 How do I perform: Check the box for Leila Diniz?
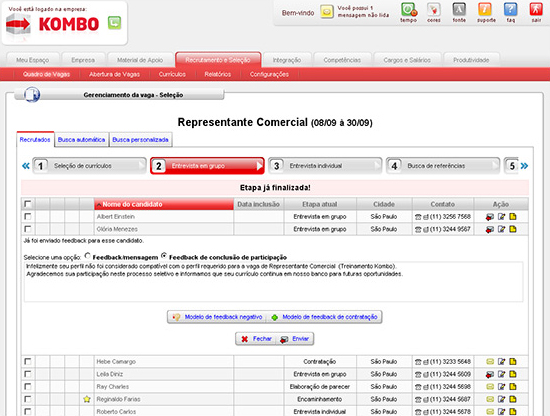pos(27,374)
